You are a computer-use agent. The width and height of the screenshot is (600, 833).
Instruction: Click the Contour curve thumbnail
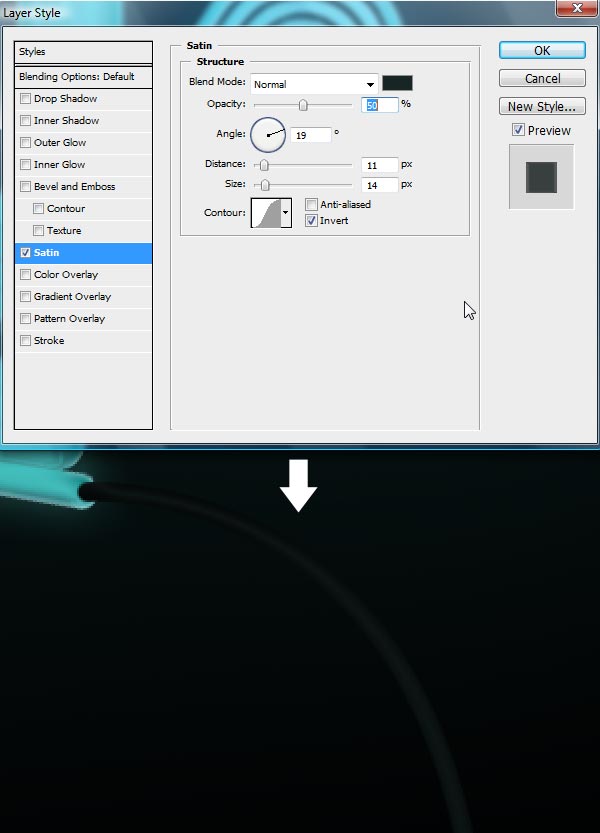266,212
